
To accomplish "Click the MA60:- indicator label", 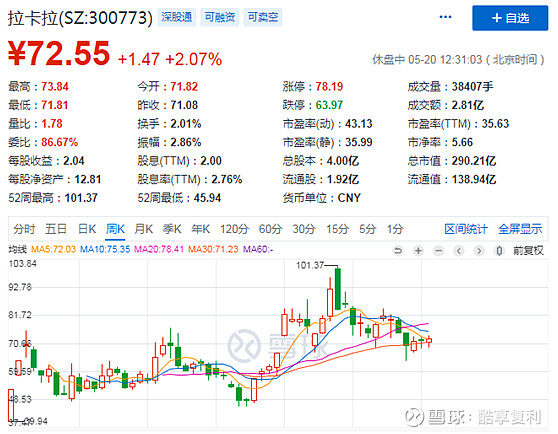I will 258,249.
